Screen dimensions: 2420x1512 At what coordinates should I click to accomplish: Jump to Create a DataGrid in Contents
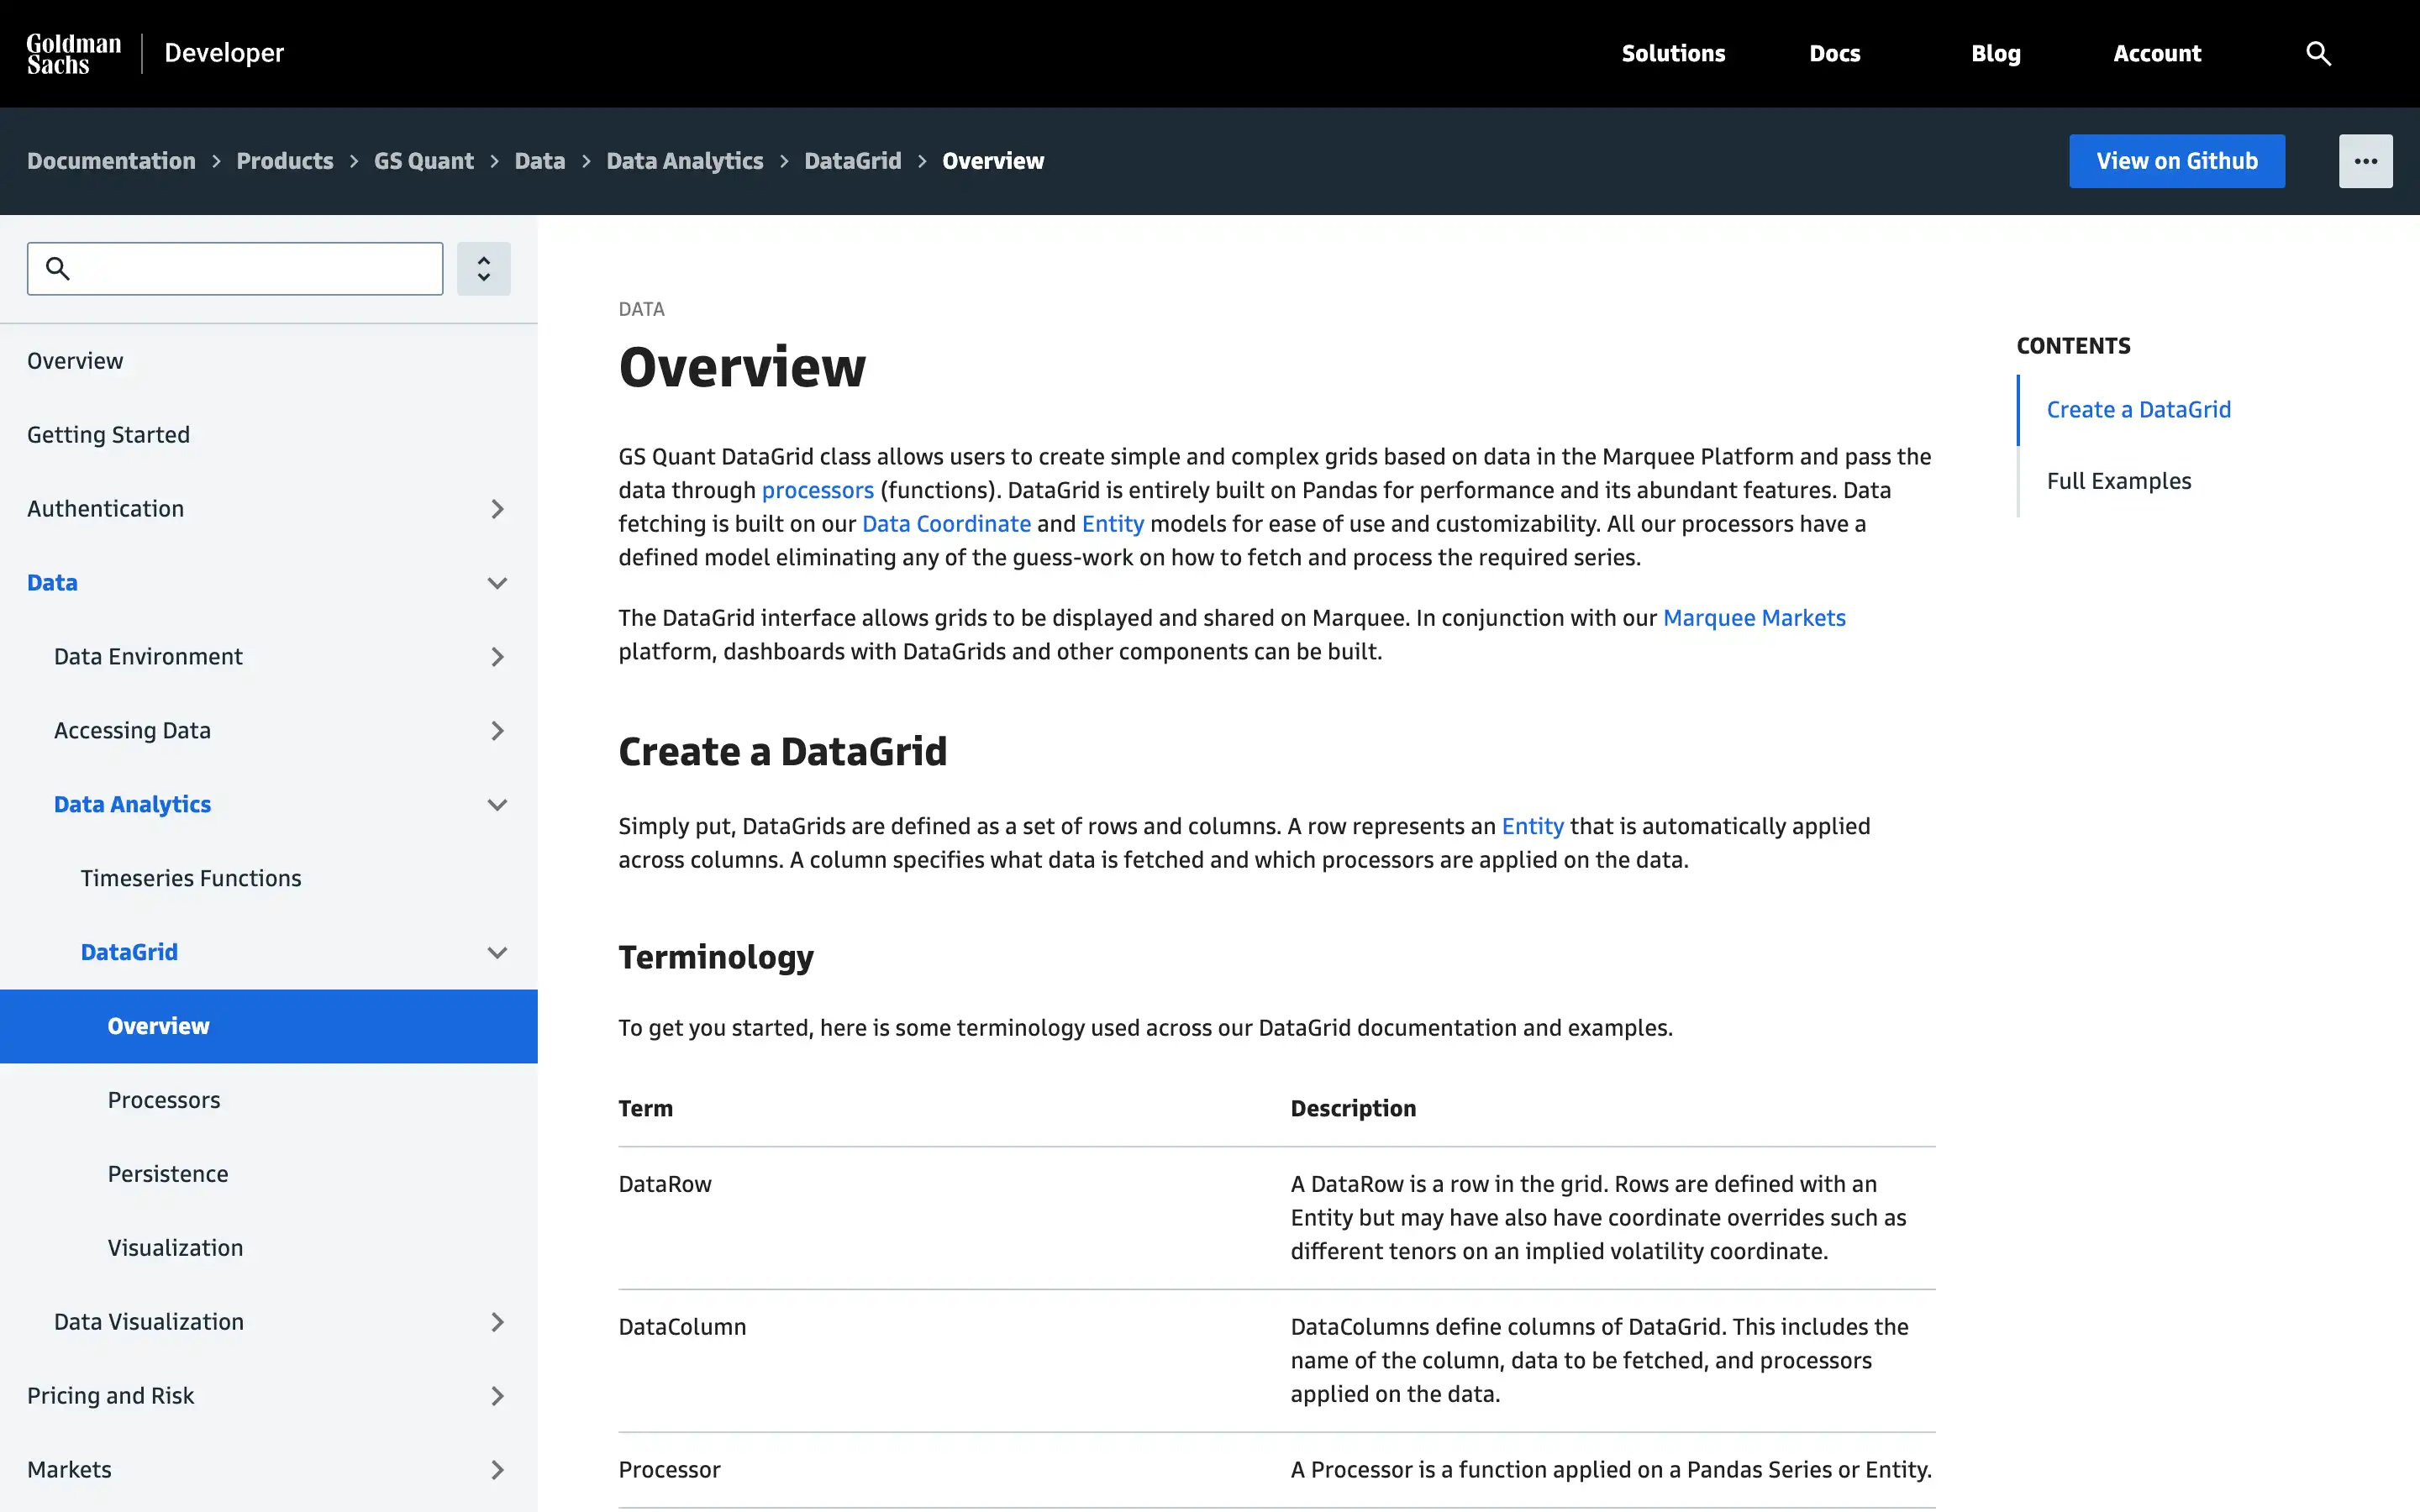pyautogui.click(x=2138, y=410)
